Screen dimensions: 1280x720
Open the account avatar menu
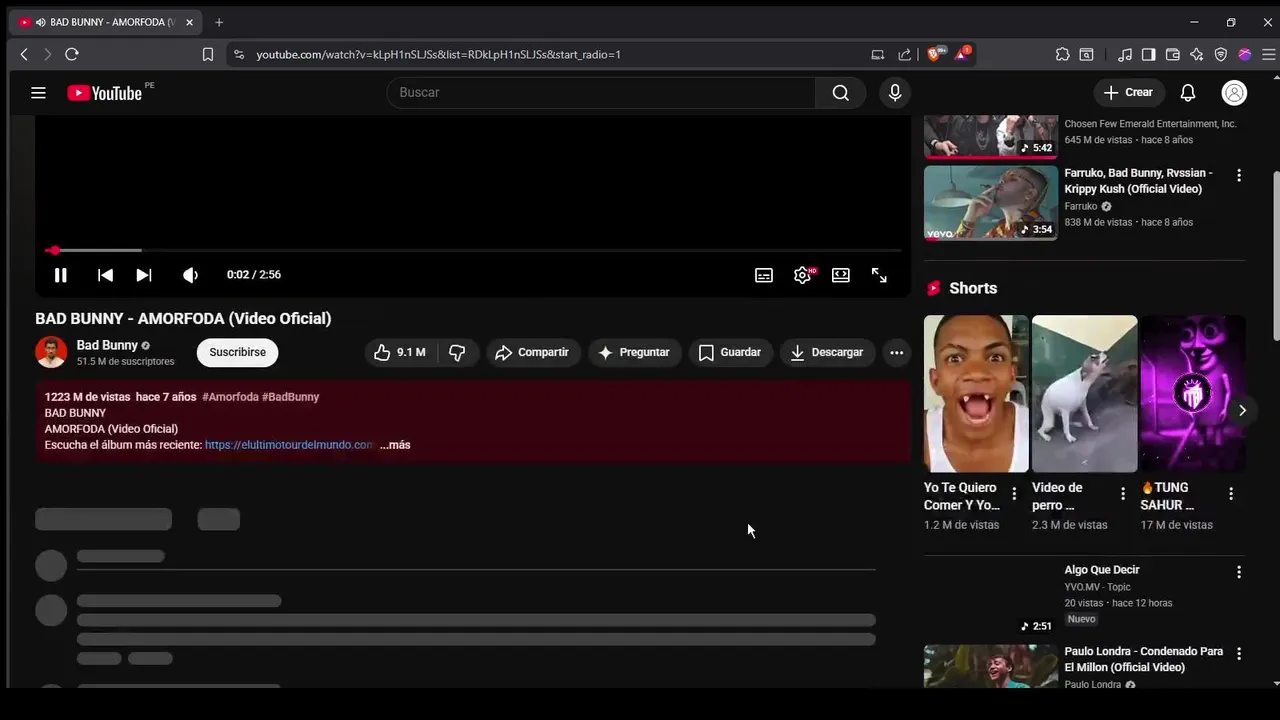pyautogui.click(x=1234, y=93)
